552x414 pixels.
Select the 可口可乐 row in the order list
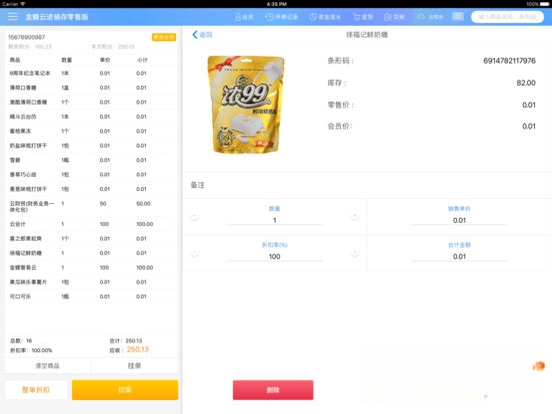click(91, 296)
